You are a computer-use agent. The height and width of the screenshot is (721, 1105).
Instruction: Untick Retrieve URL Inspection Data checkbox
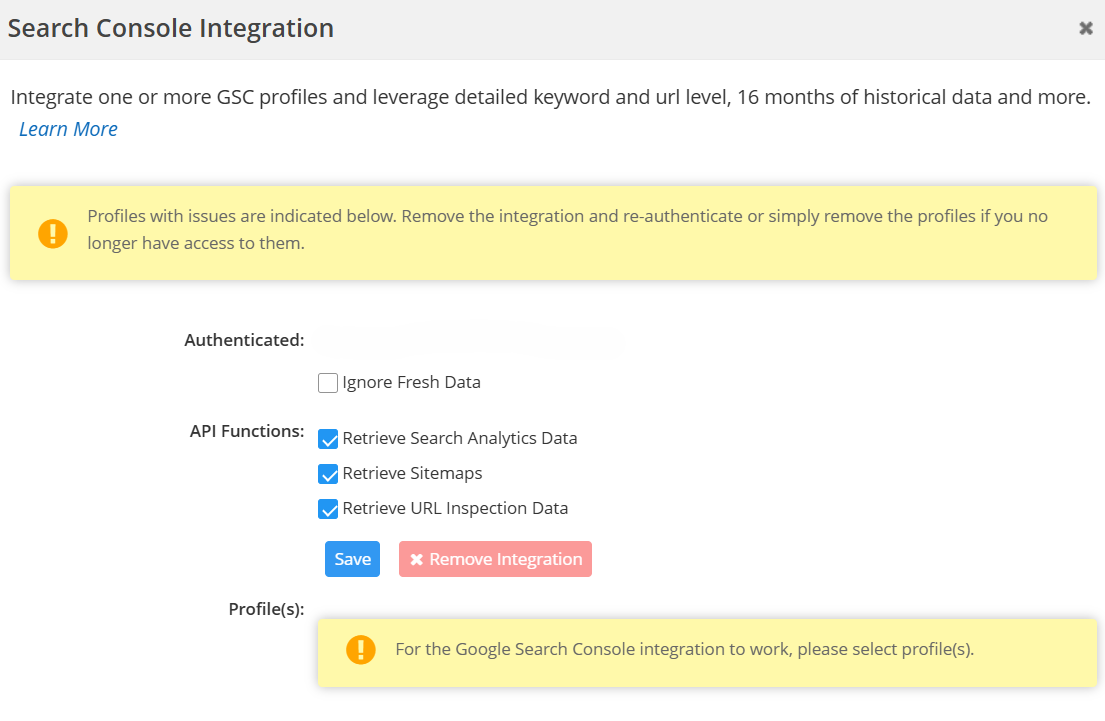(x=328, y=509)
